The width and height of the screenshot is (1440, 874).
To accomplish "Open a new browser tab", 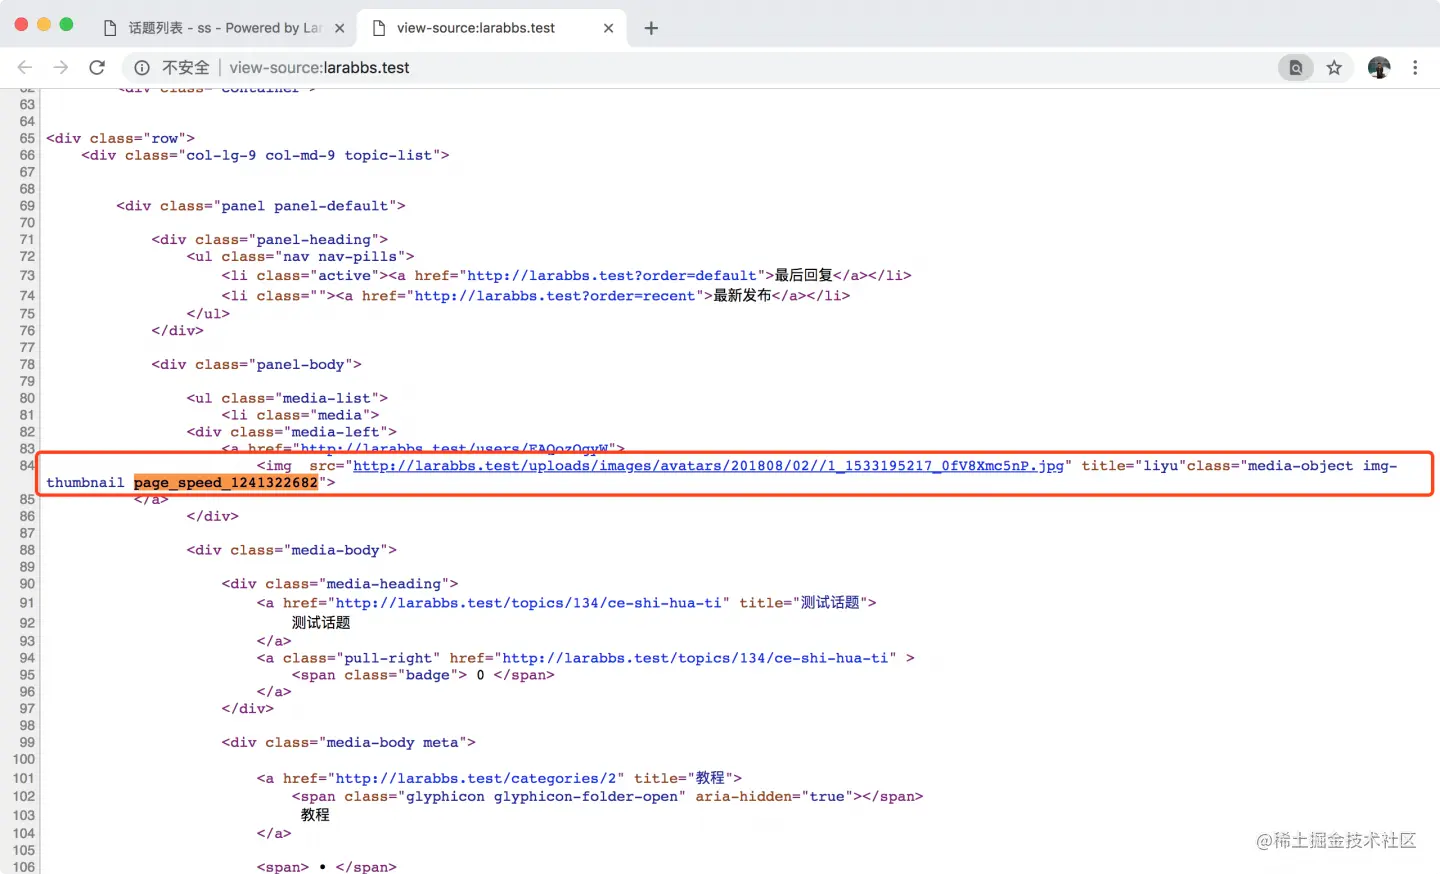I will (x=651, y=28).
